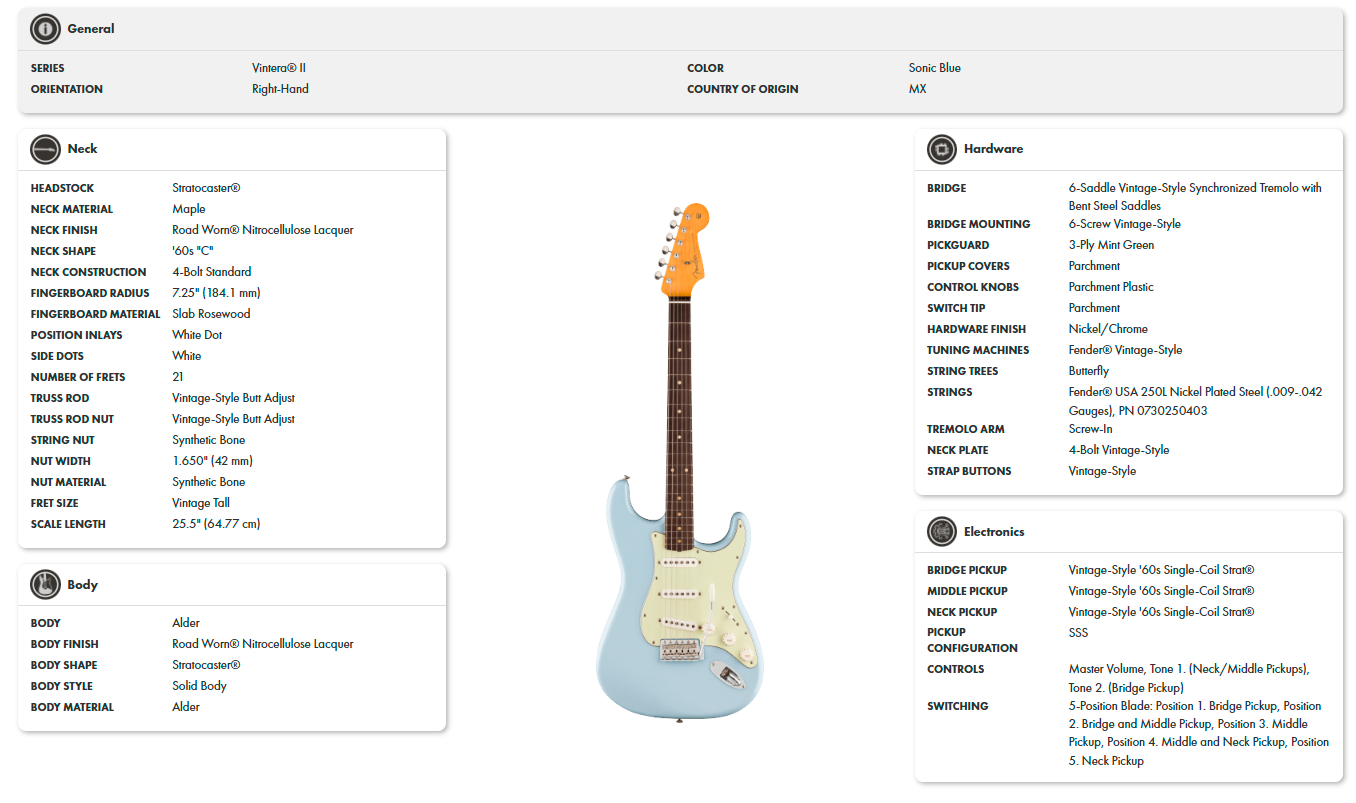Click the Hardware section bridge icon
Screen dimensions: 1356x803
[941, 149]
